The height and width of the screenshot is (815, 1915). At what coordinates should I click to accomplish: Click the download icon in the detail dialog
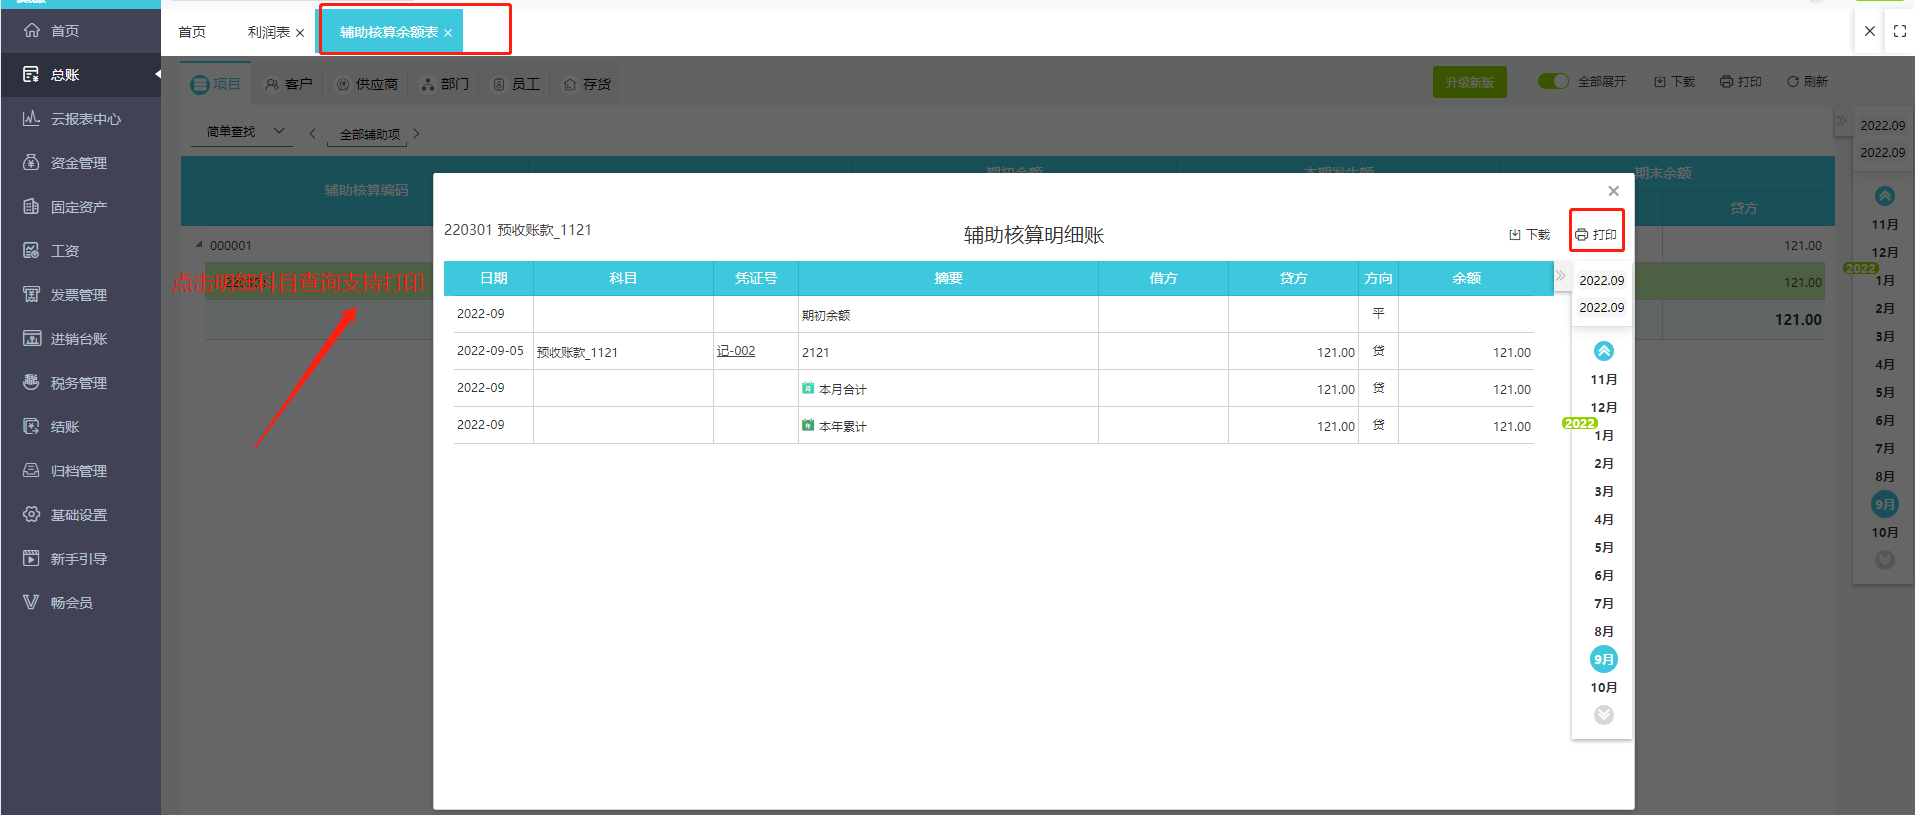1515,235
